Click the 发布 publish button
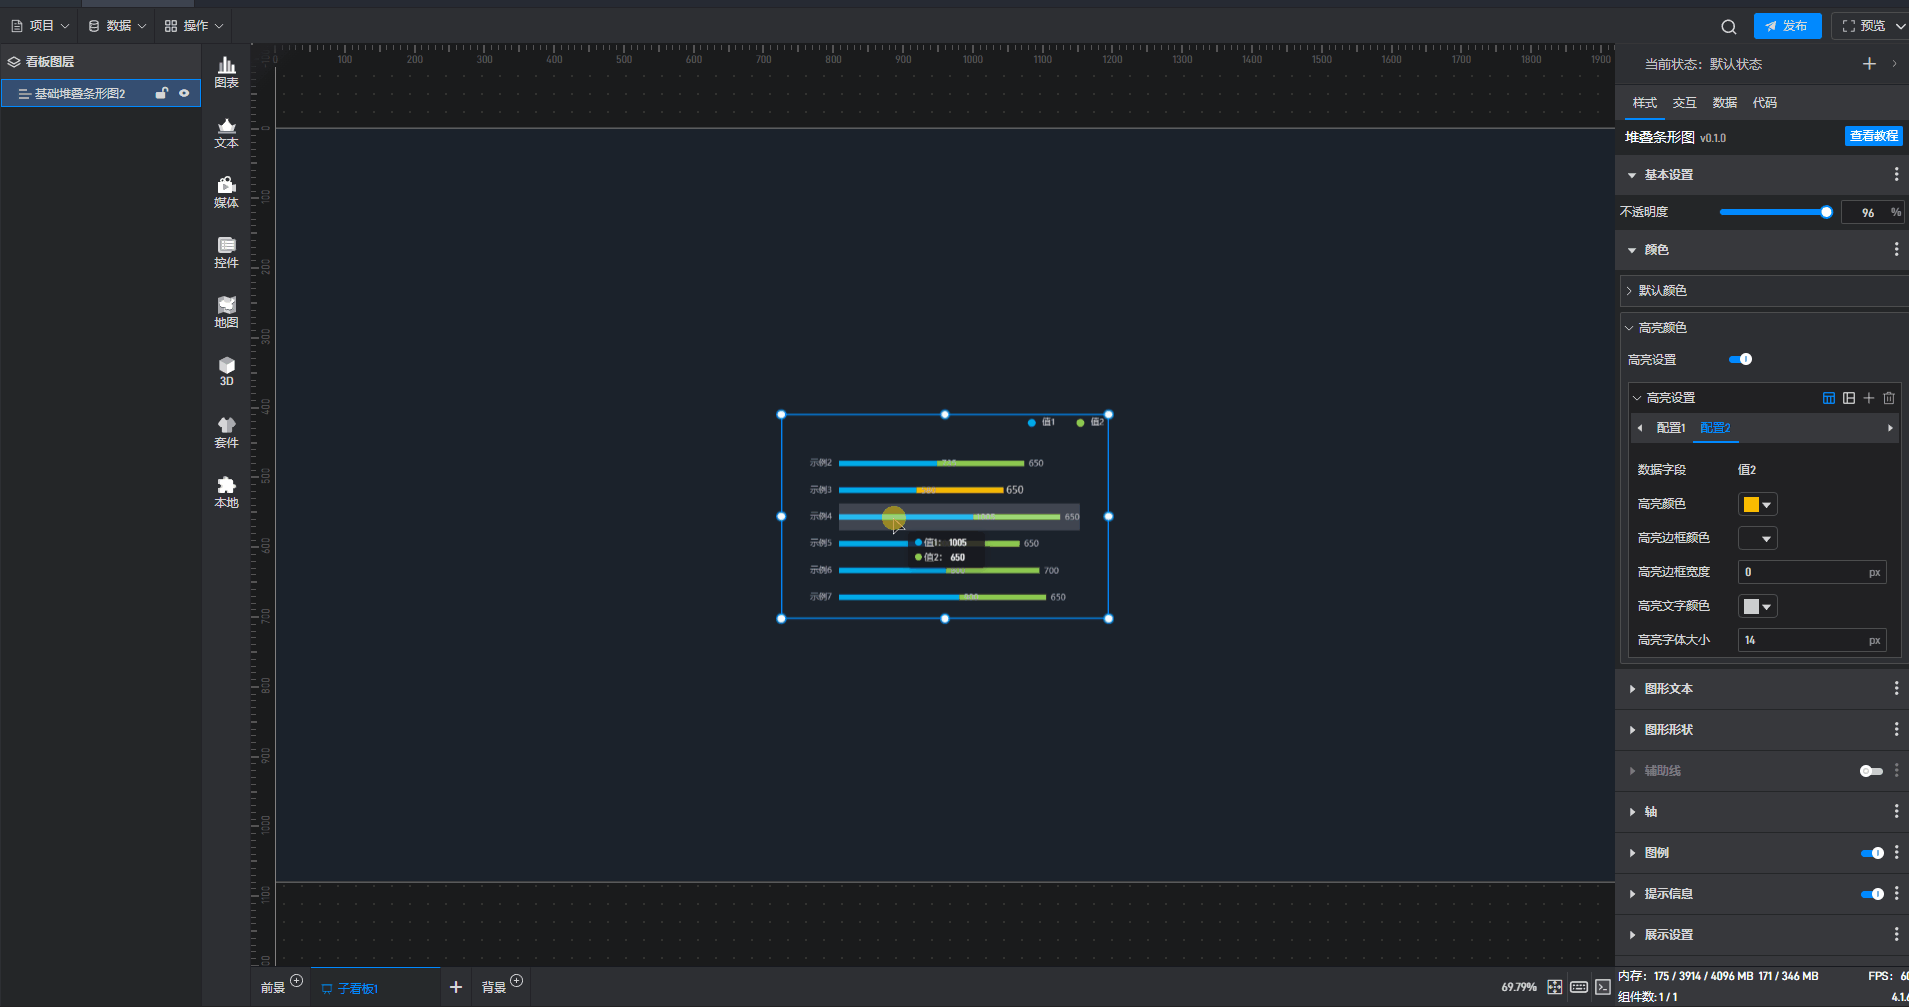 (x=1787, y=26)
